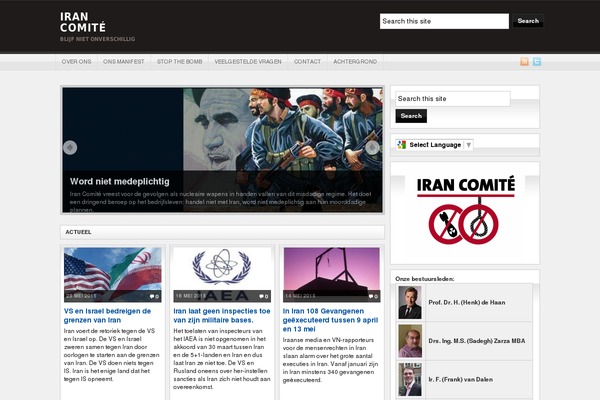Click photo of Prof. Dr. H. de Haan

click(410, 302)
